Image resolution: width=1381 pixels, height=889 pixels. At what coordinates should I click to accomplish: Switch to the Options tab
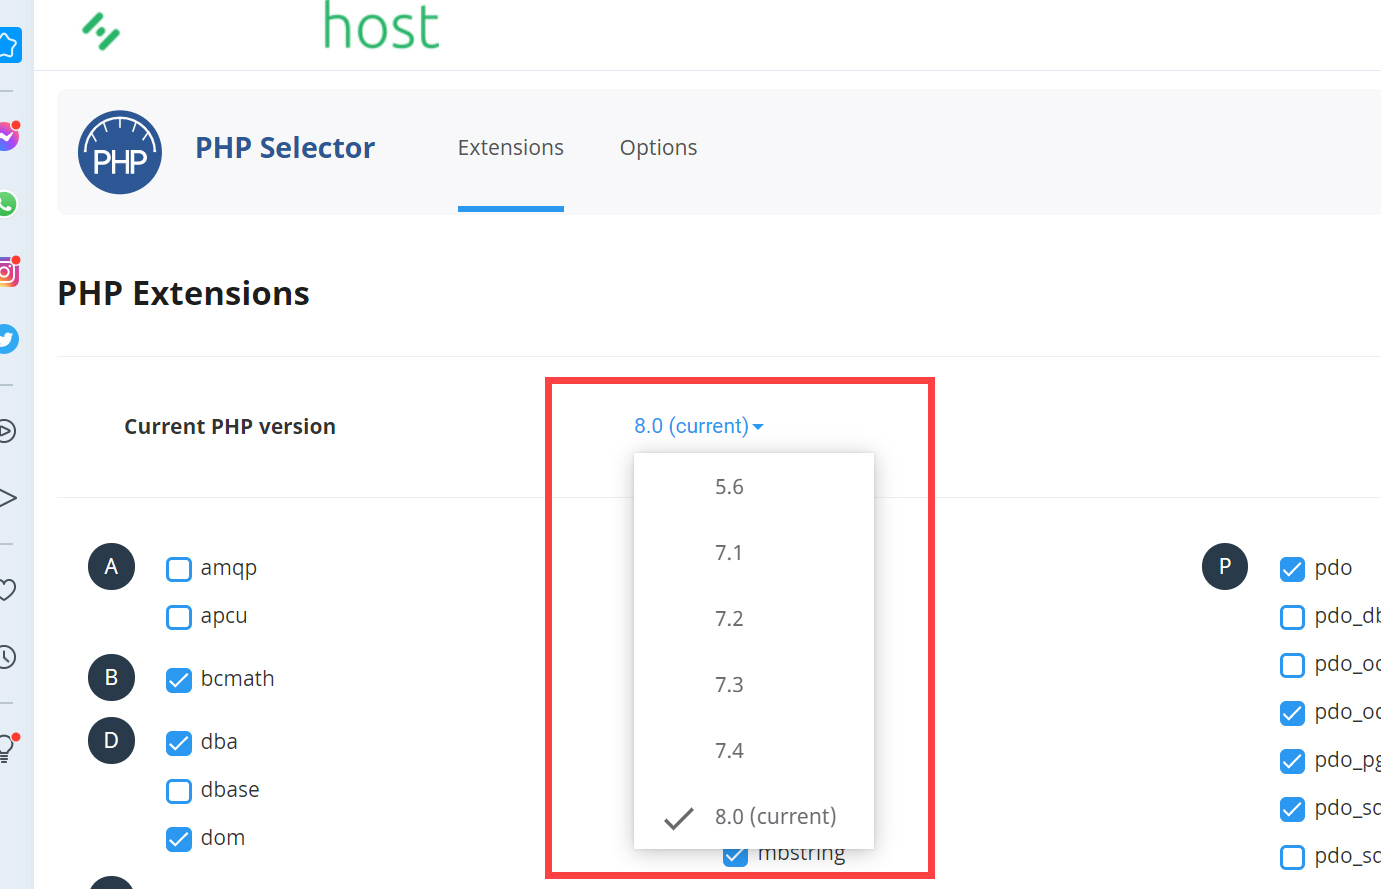(x=658, y=147)
